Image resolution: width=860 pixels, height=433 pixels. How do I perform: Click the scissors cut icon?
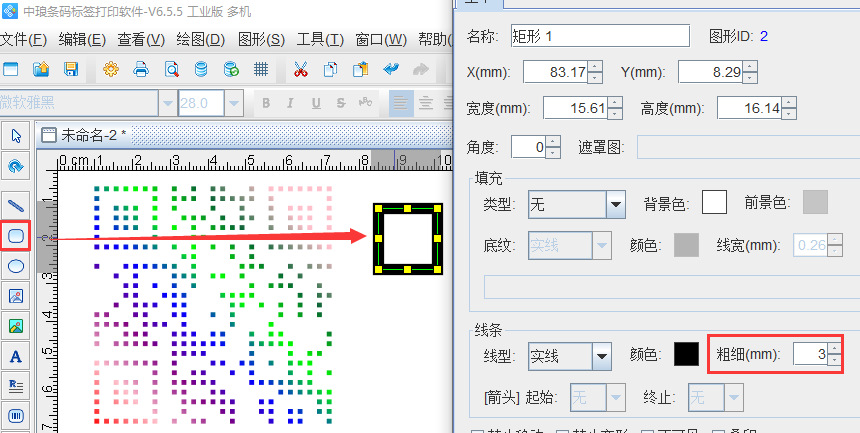coord(300,70)
